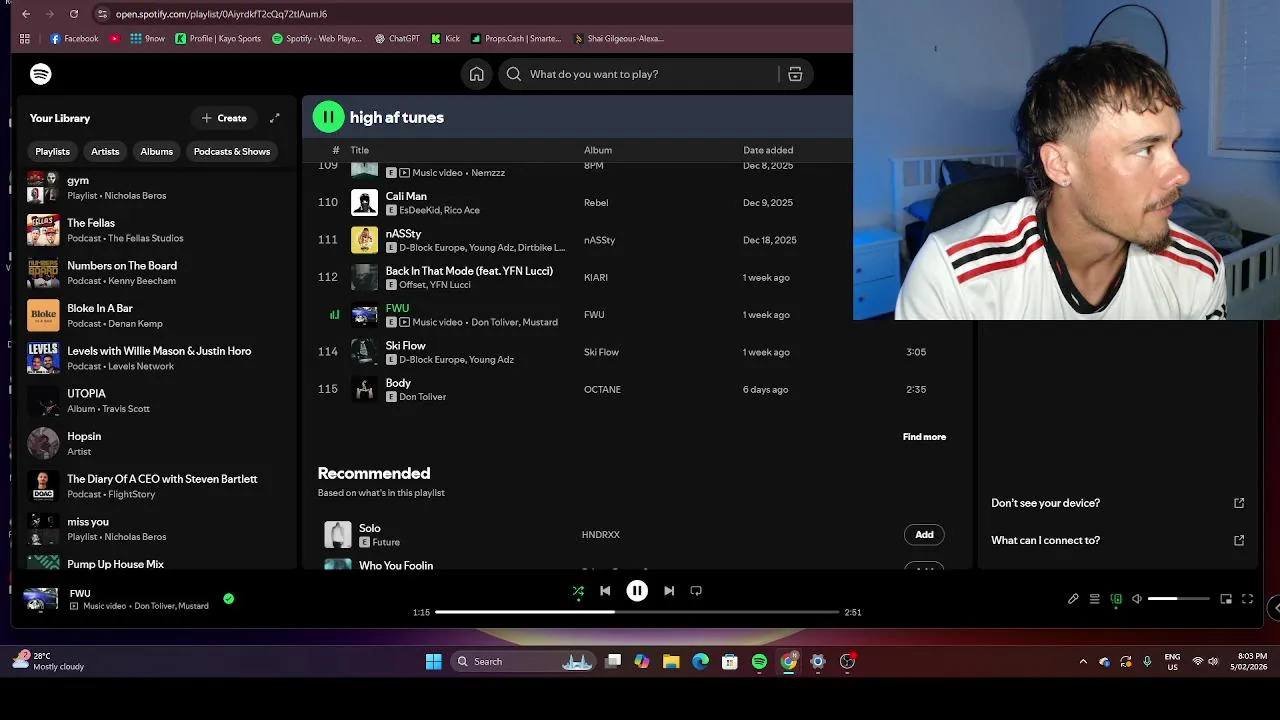The height and width of the screenshot is (720, 1280).
Task: Go back in the browser toolbar
Action: tap(26, 14)
